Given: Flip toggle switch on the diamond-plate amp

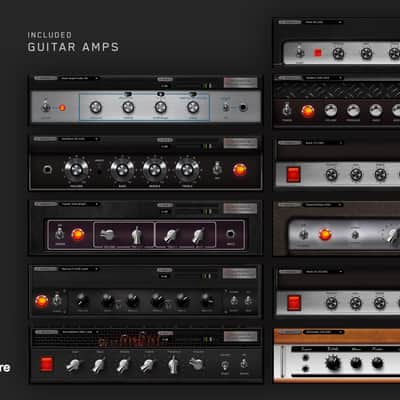Looking at the screenshot, I should pyautogui.click(x=286, y=110).
